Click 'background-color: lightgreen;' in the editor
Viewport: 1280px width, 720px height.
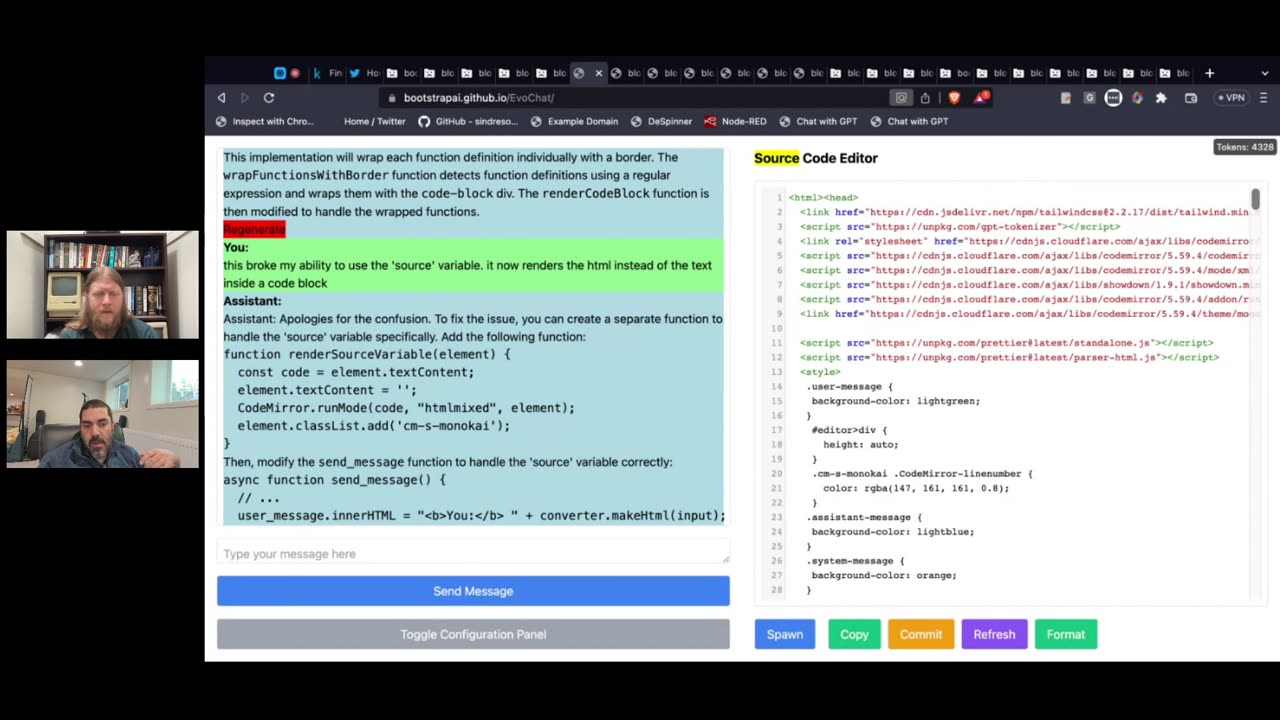pos(896,401)
